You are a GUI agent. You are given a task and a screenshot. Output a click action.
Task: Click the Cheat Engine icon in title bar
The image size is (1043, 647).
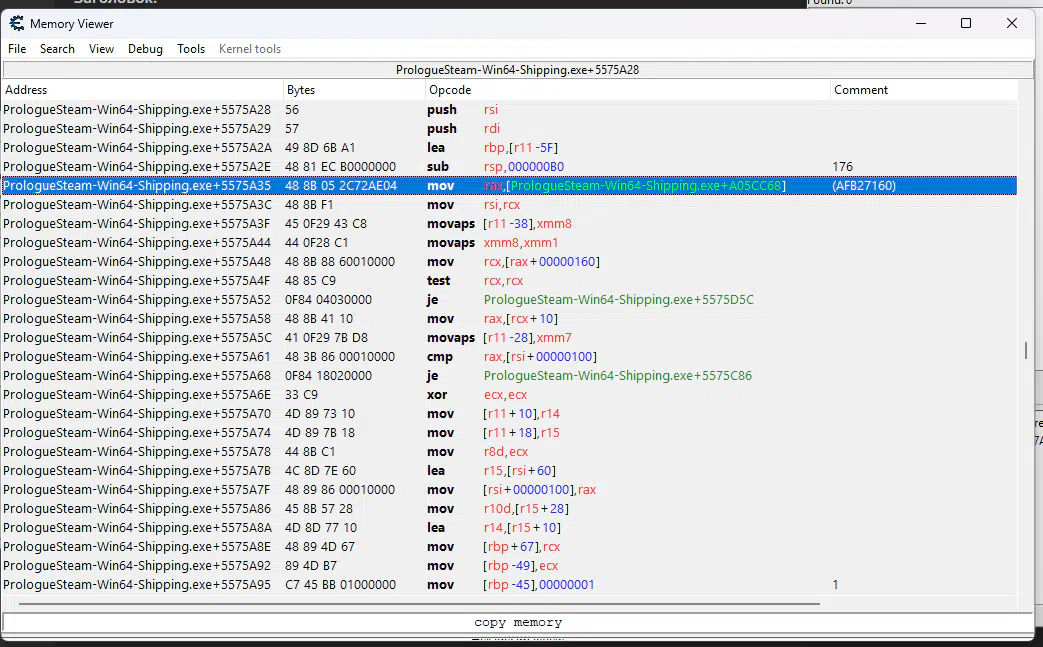[x=16, y=24]
